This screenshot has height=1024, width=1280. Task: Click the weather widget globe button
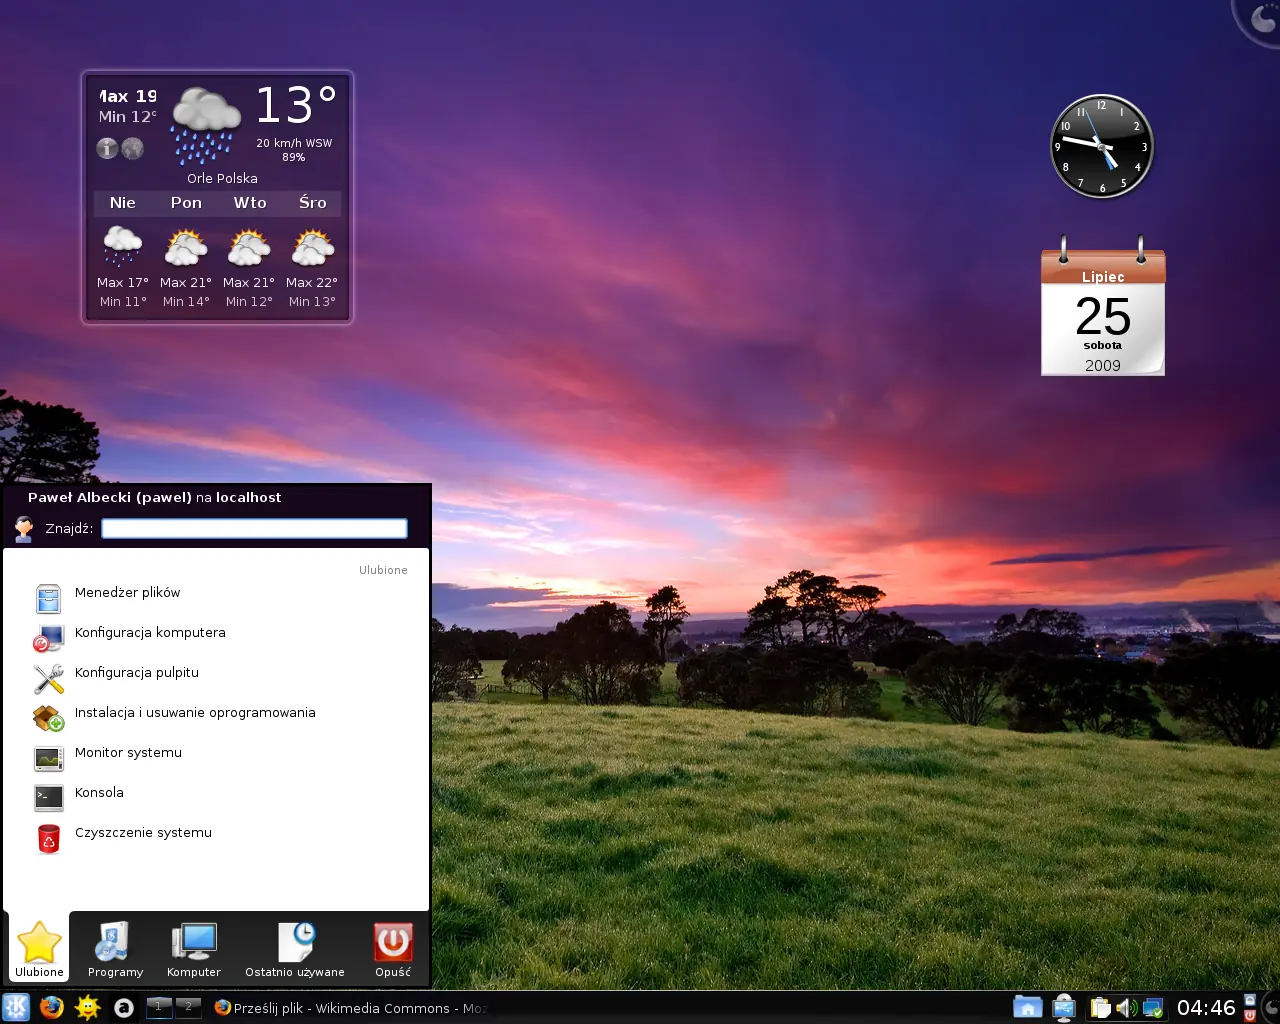click(x=133, y=148)
